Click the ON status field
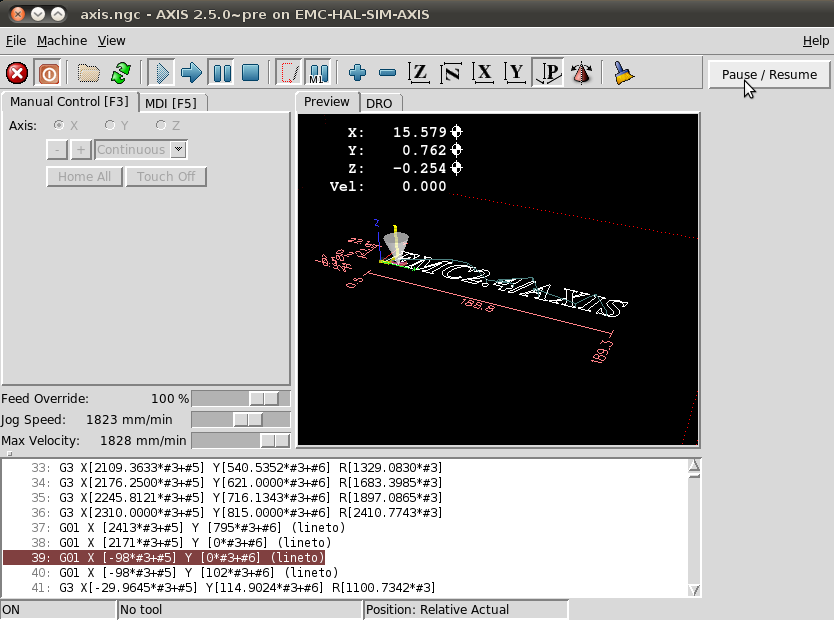This screenshot has width=834, height=620. tap(58, 609)
